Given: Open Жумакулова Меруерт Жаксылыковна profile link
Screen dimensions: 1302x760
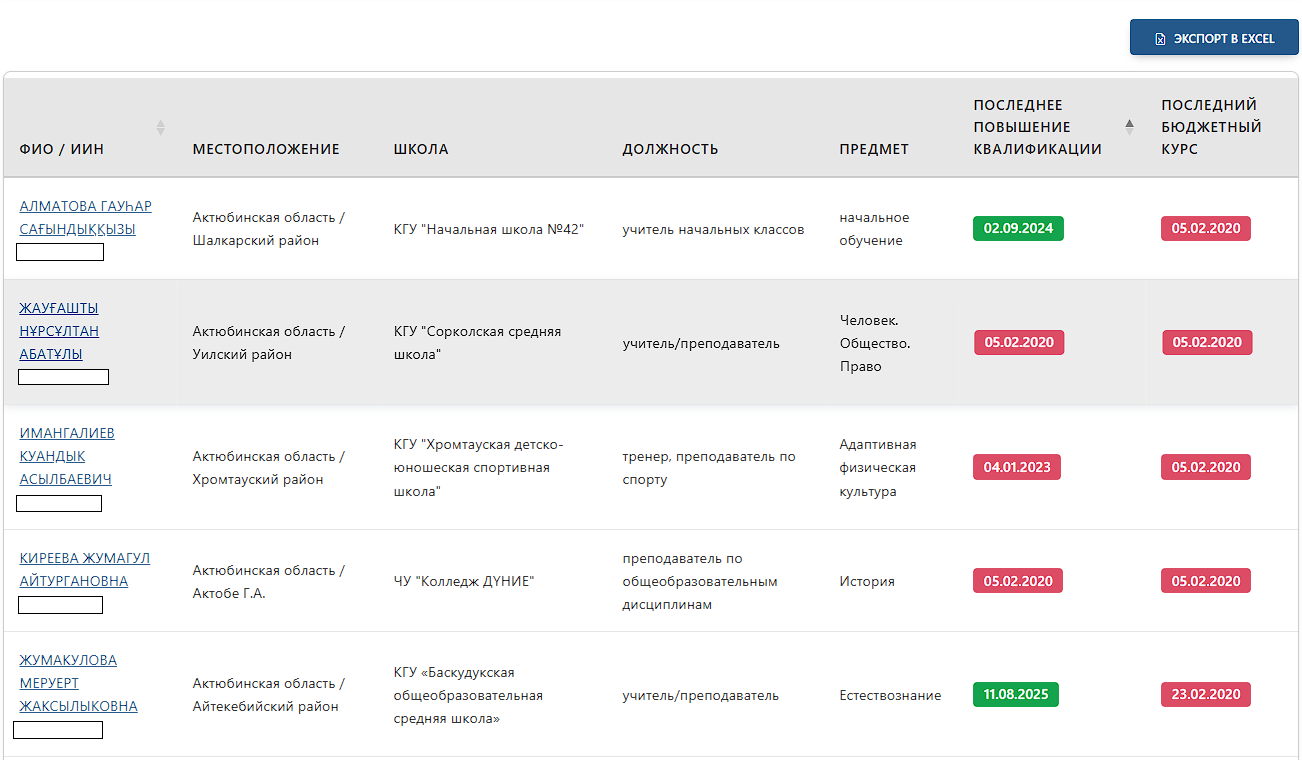Looking at the screenshot, I should tap(78, 683).
